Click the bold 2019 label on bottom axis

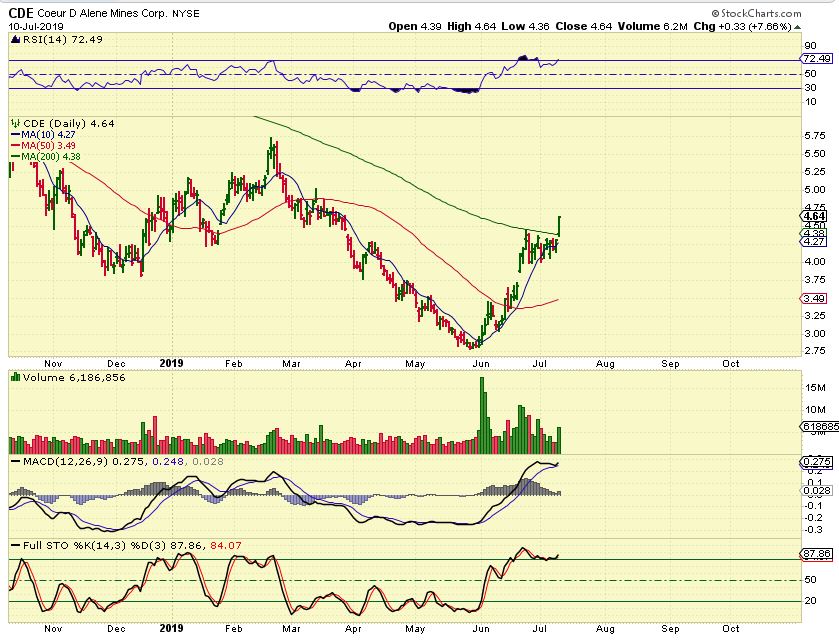tap(171, 628)
